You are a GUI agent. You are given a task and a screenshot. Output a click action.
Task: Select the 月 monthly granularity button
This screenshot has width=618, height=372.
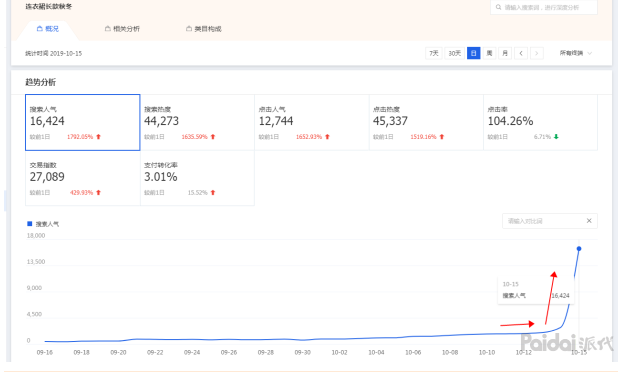pyautogui.click(x=505, y=53)
